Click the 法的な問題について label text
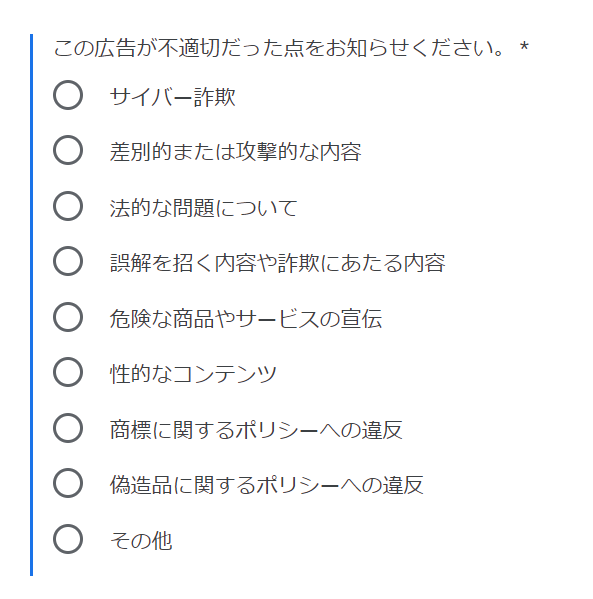Screen dimensions: 593x599 pyautogui.click(x=204, y=208)
